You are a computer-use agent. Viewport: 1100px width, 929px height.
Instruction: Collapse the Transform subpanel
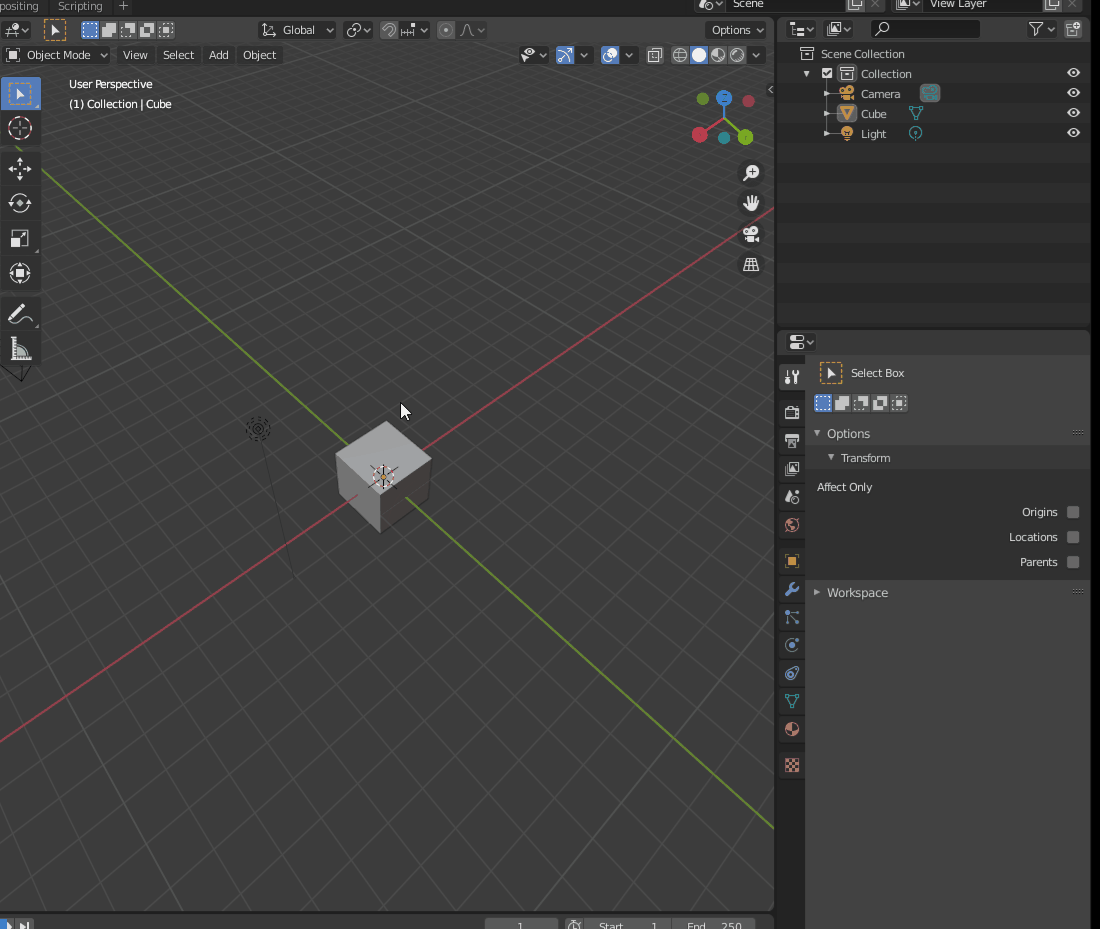point(831,457)
